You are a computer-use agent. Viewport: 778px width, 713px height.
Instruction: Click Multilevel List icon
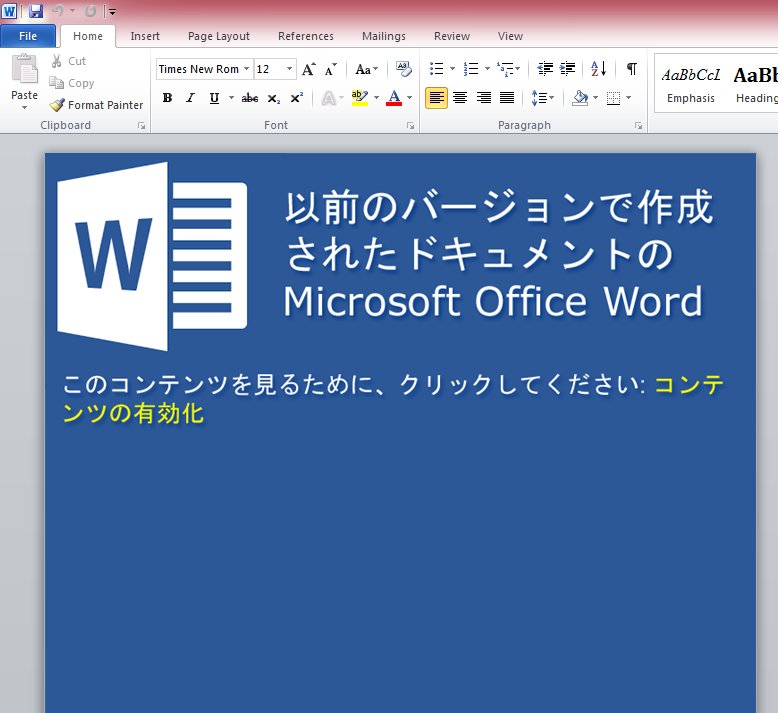(506, 69)
